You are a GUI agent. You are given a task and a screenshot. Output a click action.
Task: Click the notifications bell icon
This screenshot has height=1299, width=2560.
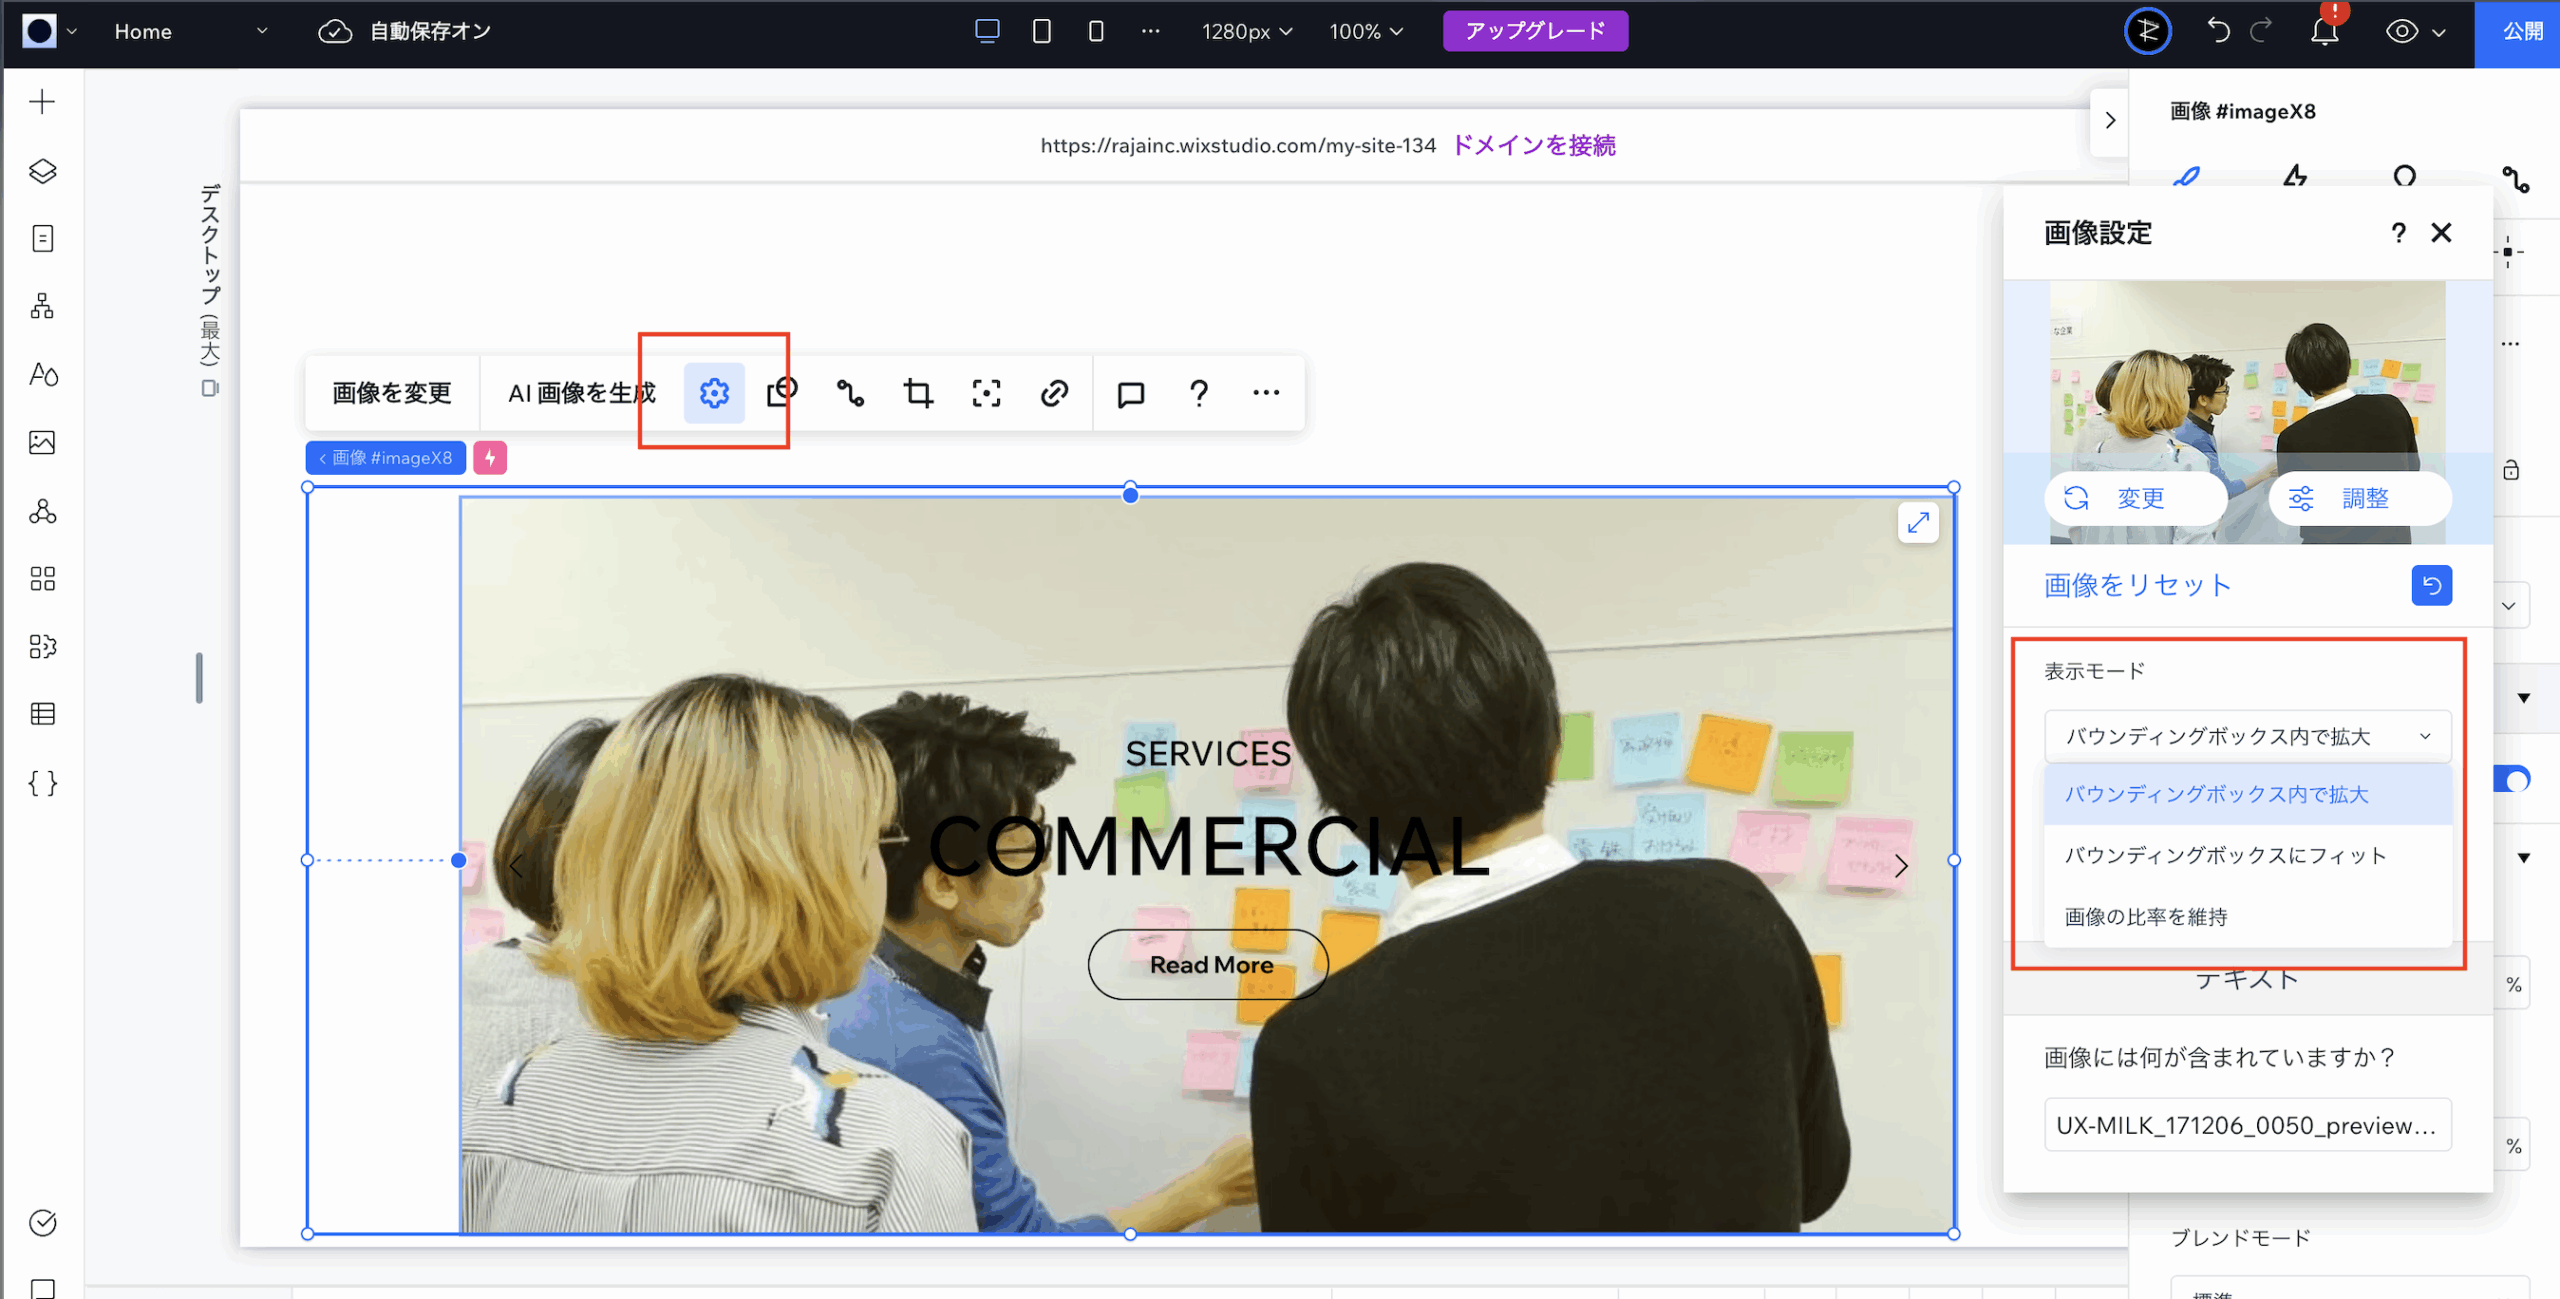click(2324, 32)
